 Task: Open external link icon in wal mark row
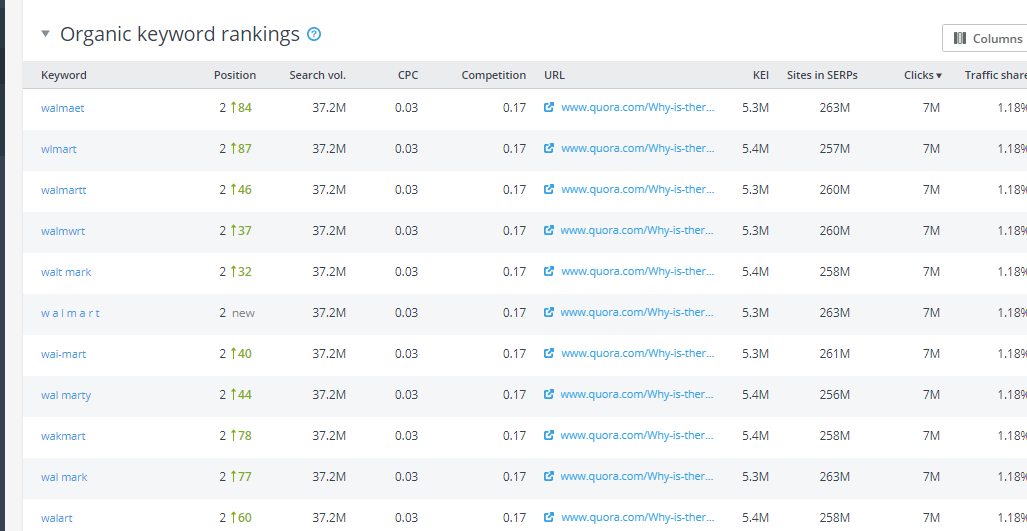pyautogui.click(x=549, y=476)
